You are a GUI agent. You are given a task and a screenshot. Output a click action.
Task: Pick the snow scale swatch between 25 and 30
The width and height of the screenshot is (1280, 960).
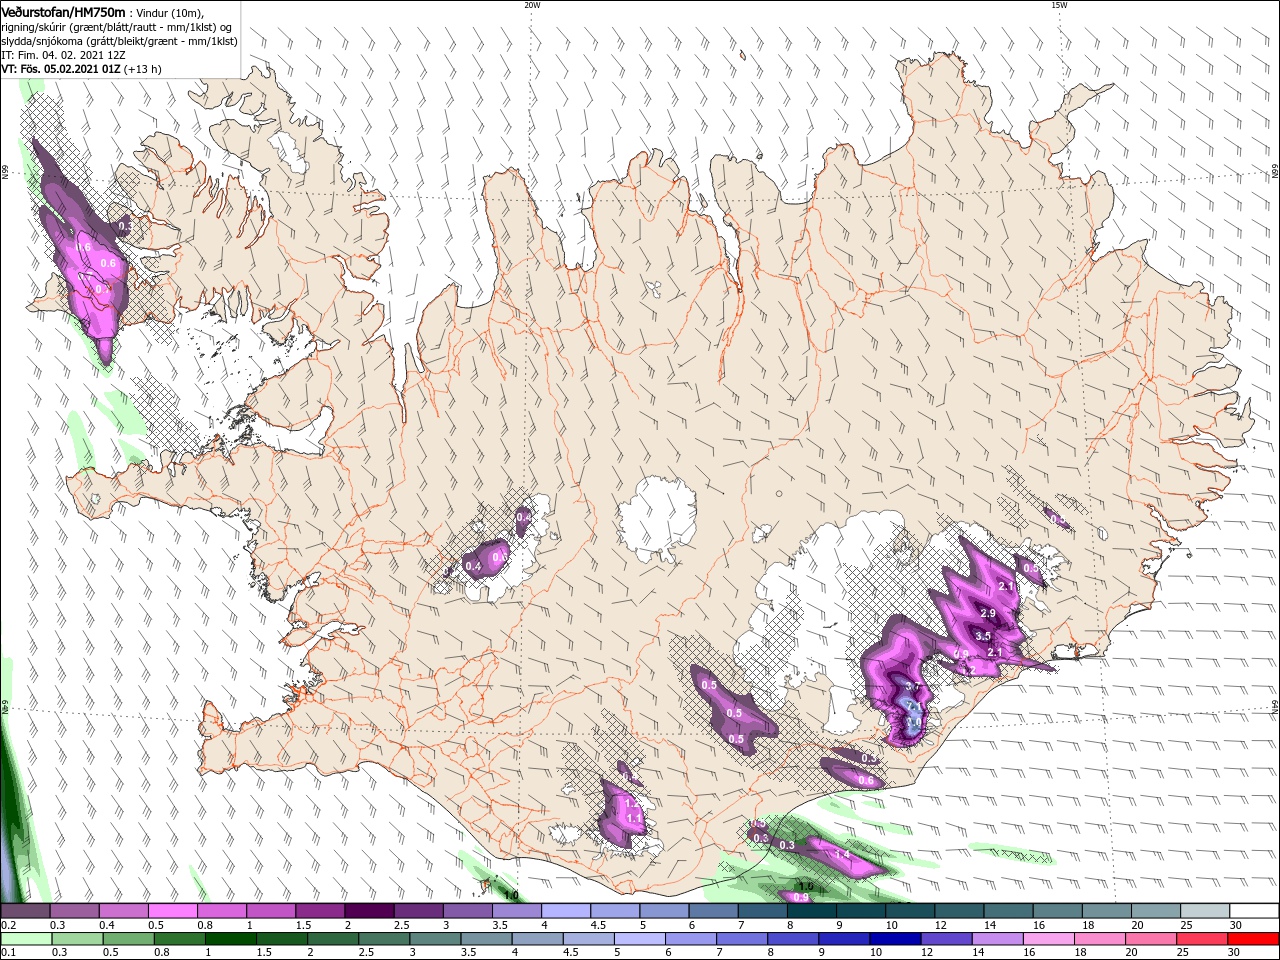1205,911
